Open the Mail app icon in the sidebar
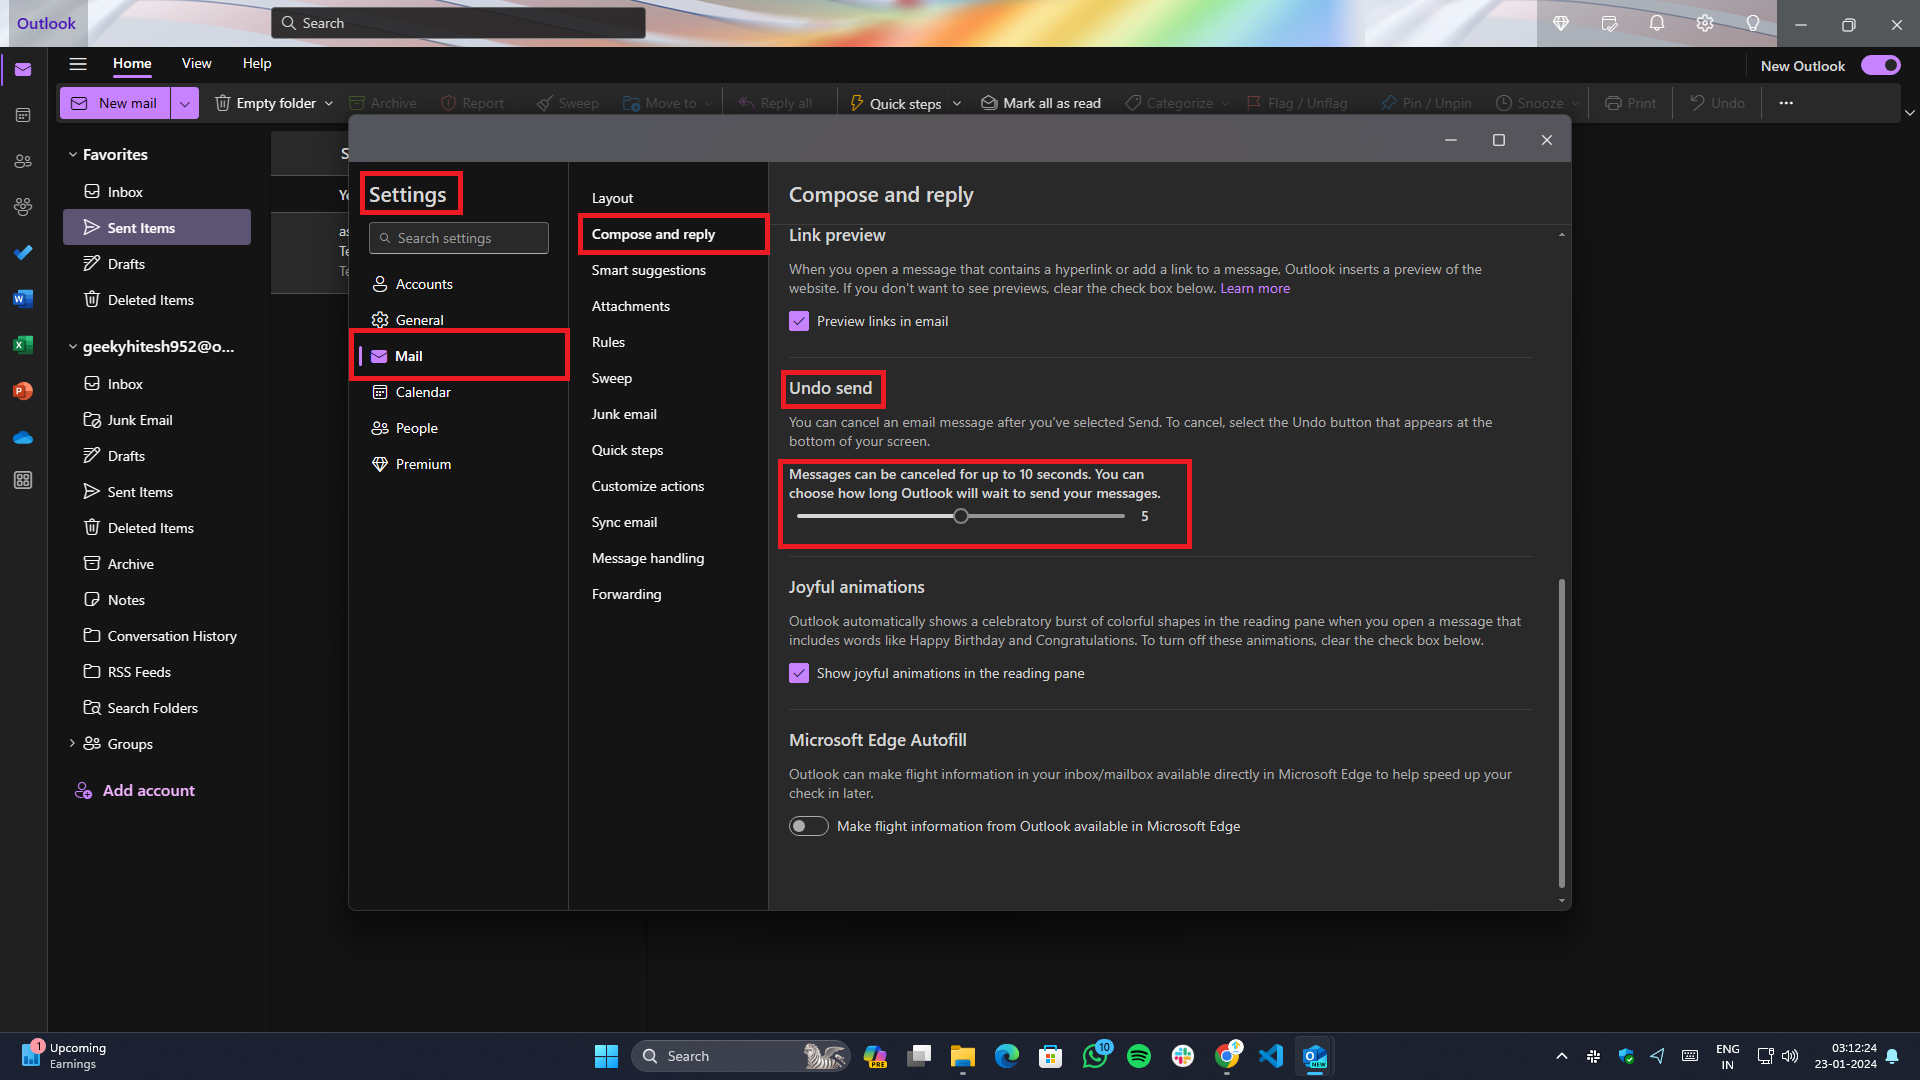Image resolution: width=1920 pixels, height=1080 pixels. 23,70
